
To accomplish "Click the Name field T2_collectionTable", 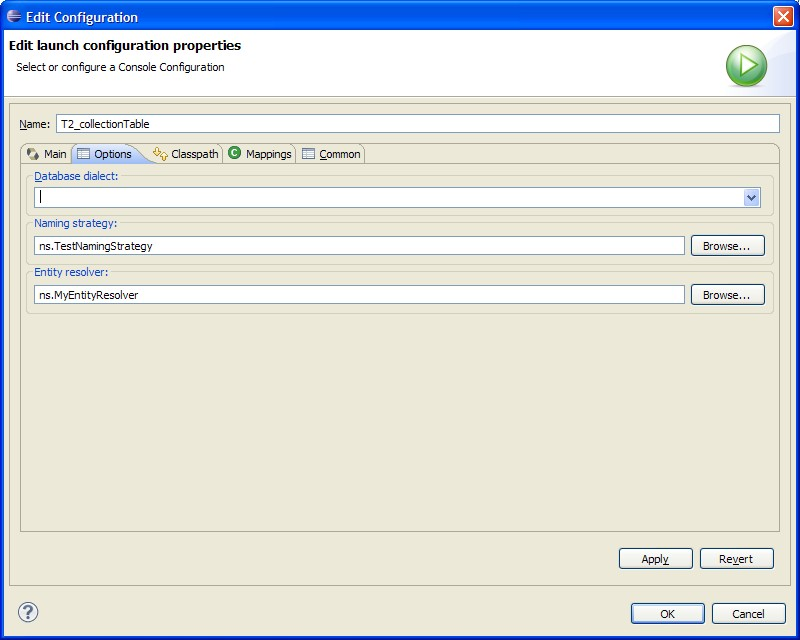I will coord(418,124).
